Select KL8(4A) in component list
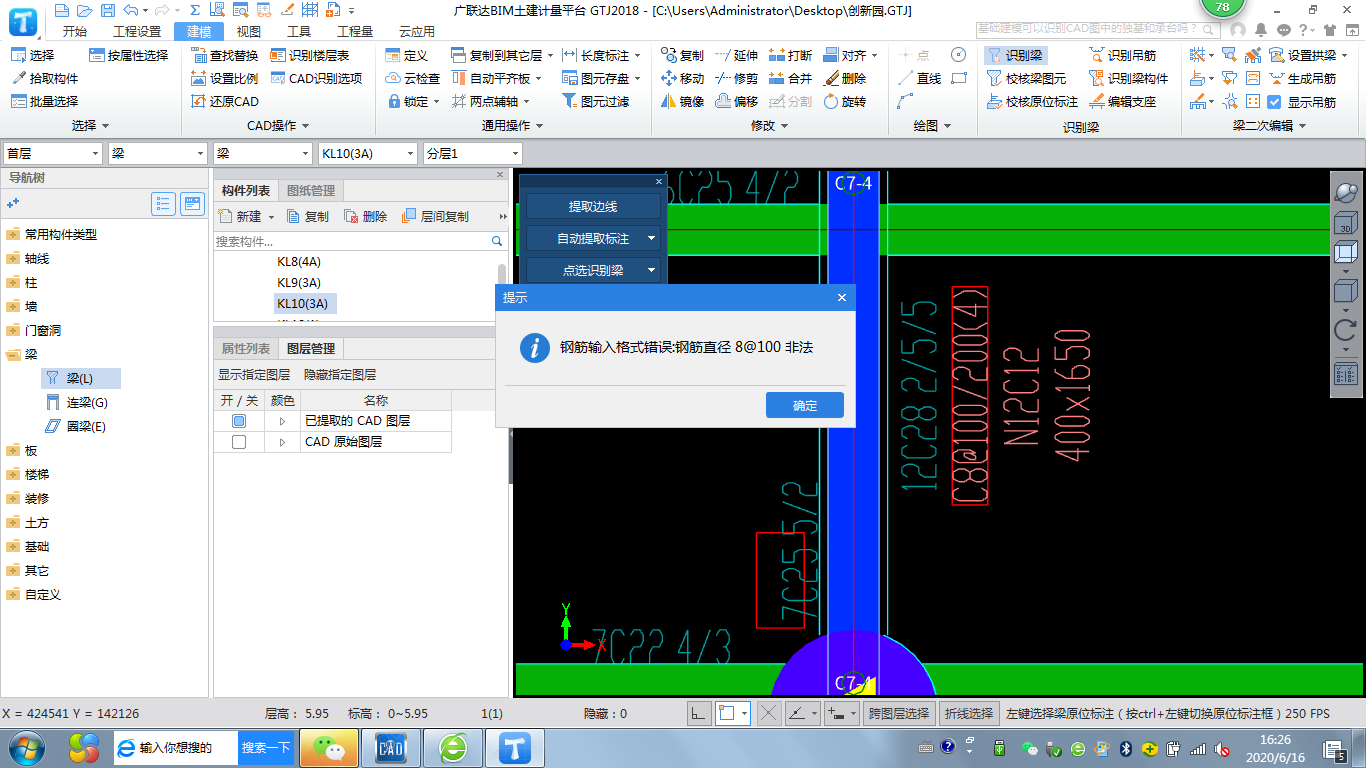The width and height of the screenshot is (1366, 768). click(299, 261)
